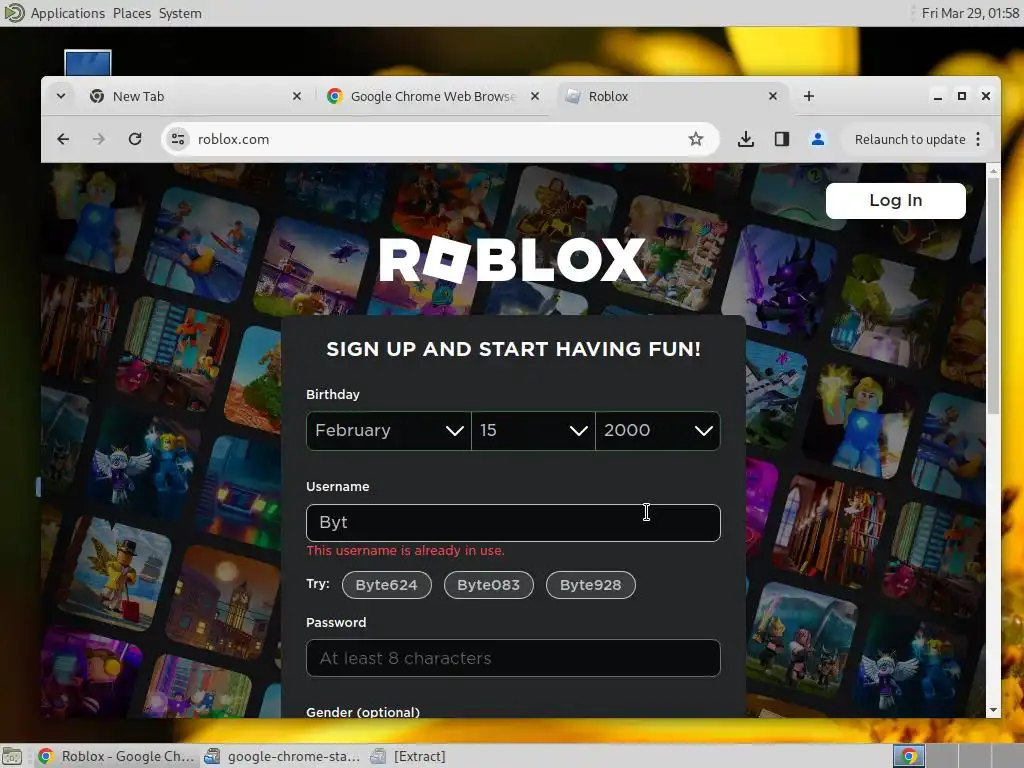Reload the roblox.com page
1024x768 pixels.
135,139
